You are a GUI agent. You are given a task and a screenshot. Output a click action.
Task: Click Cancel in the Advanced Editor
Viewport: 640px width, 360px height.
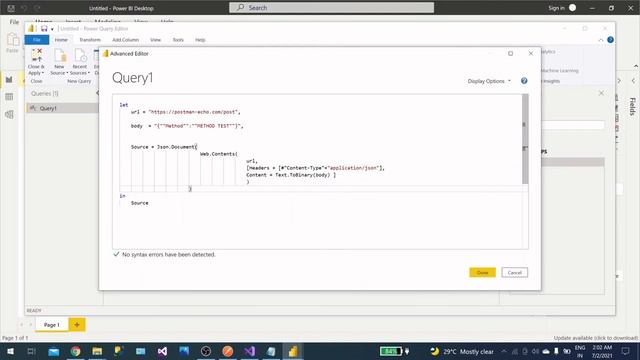(x=514, y=273)
